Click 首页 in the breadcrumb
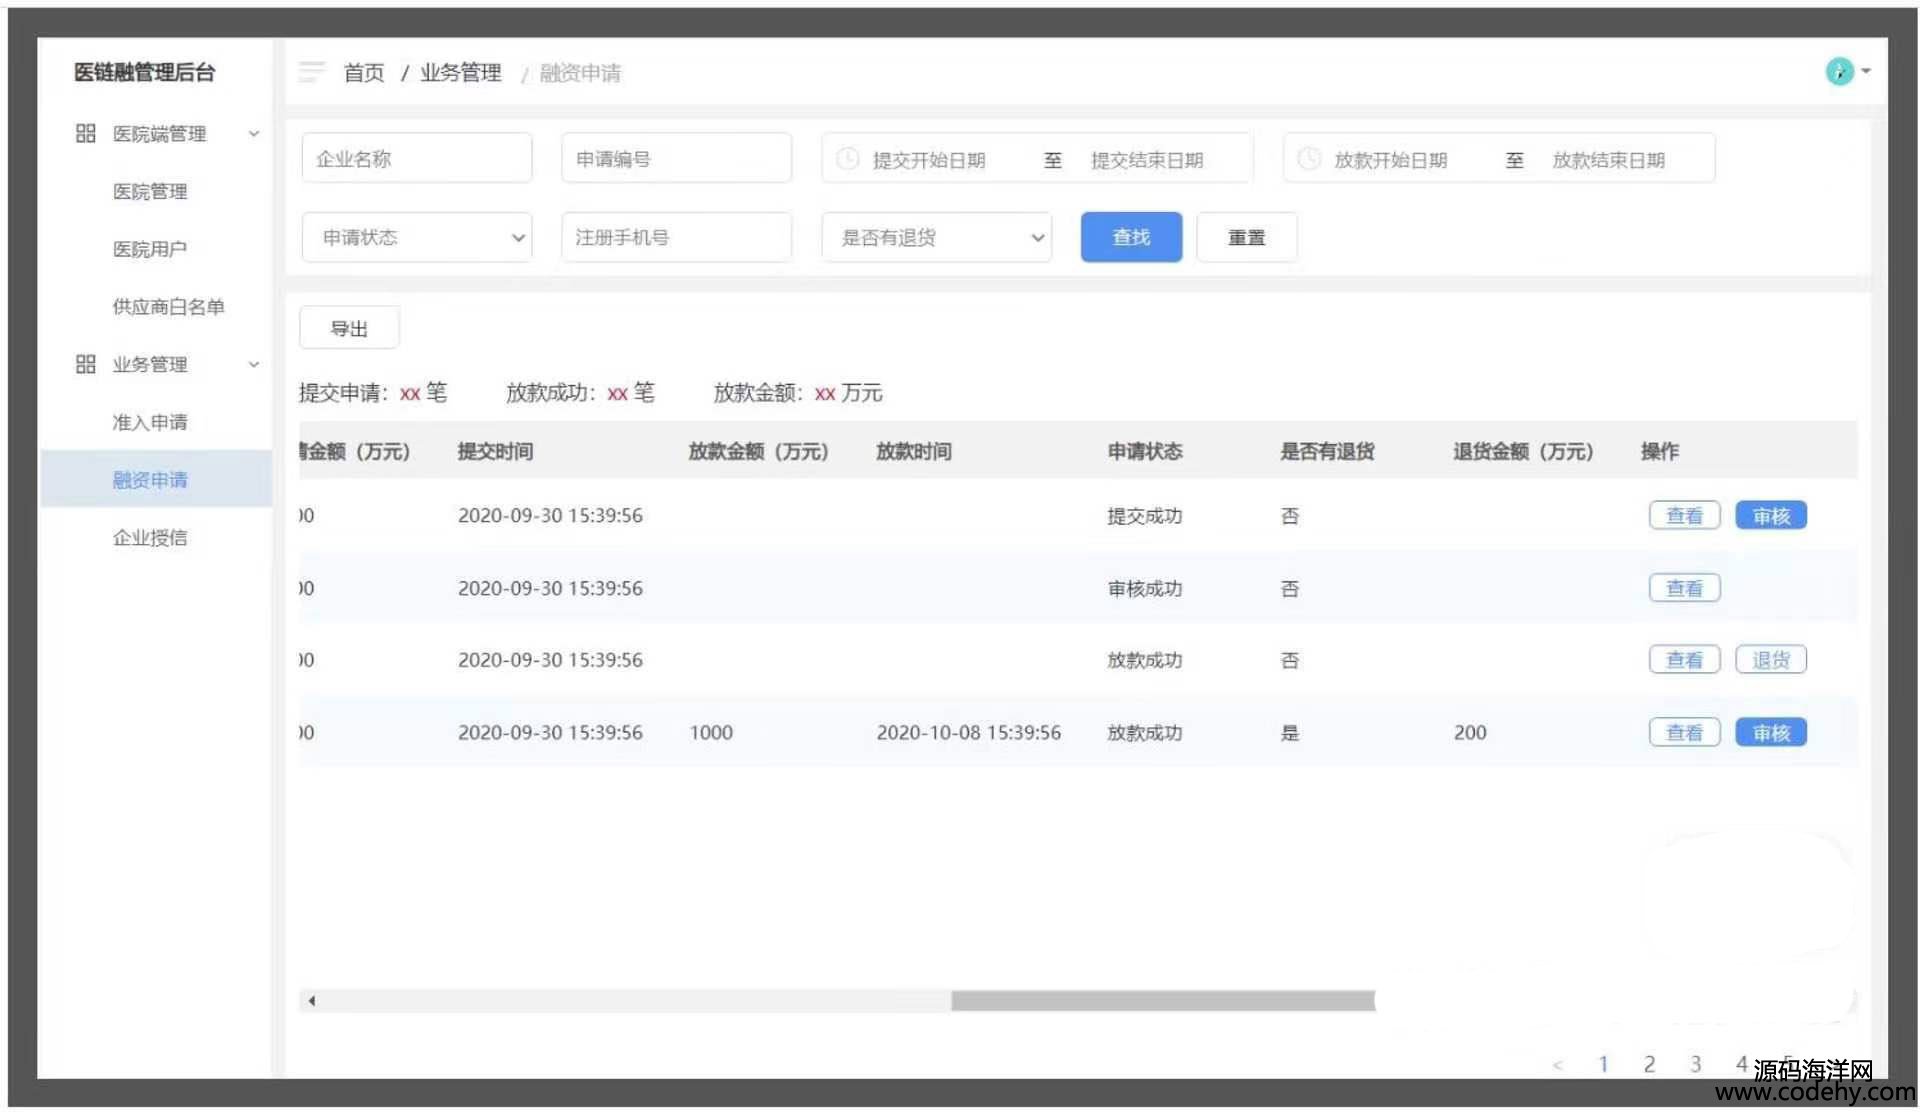This screenshot has width=1920, height=1112. [364, 73]
